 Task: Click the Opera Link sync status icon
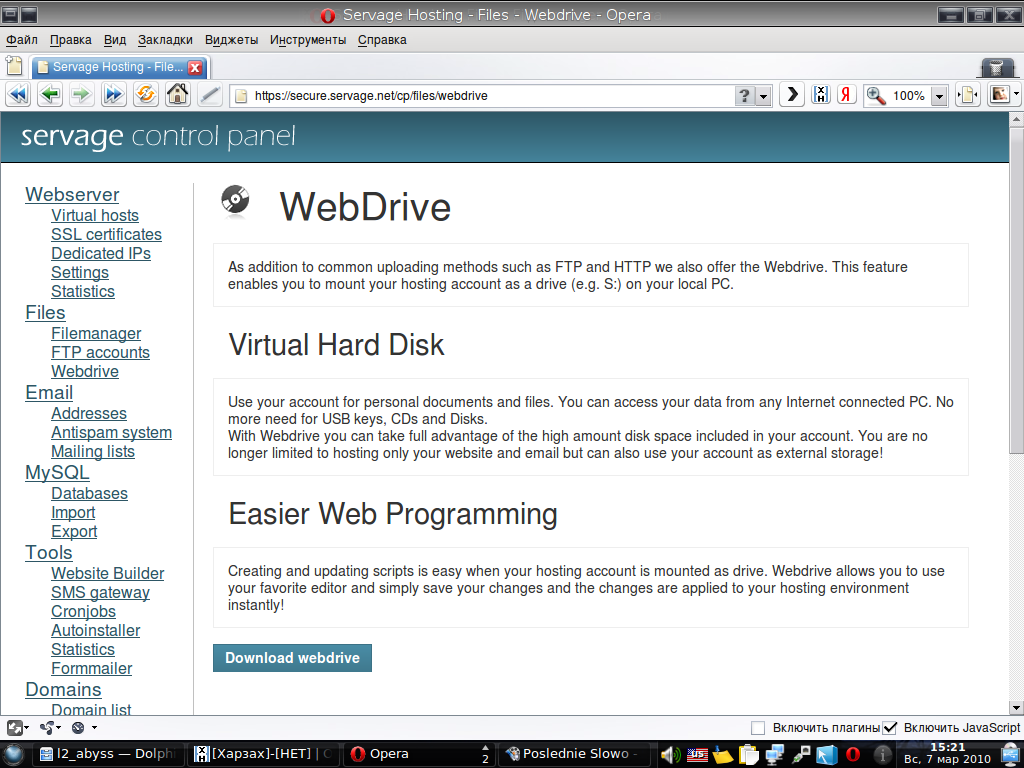point(46,727)
